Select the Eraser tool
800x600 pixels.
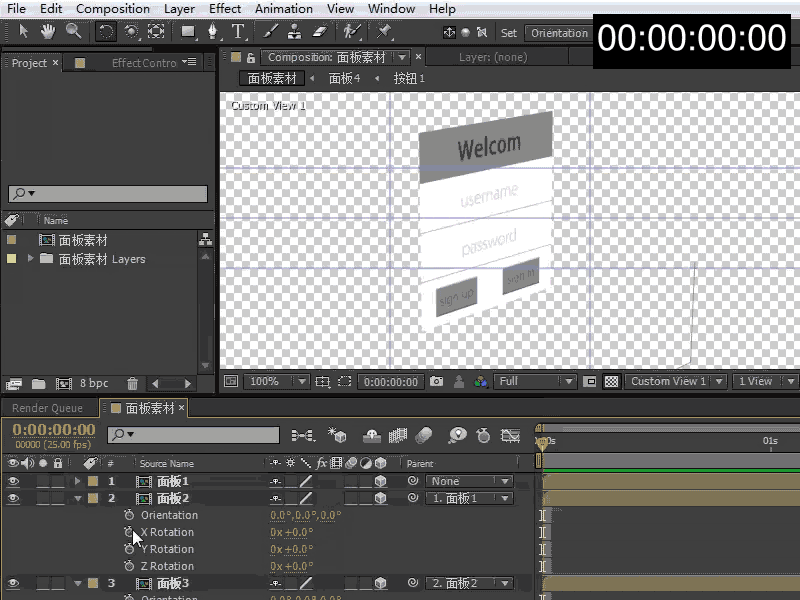click(x=319, y=32)
